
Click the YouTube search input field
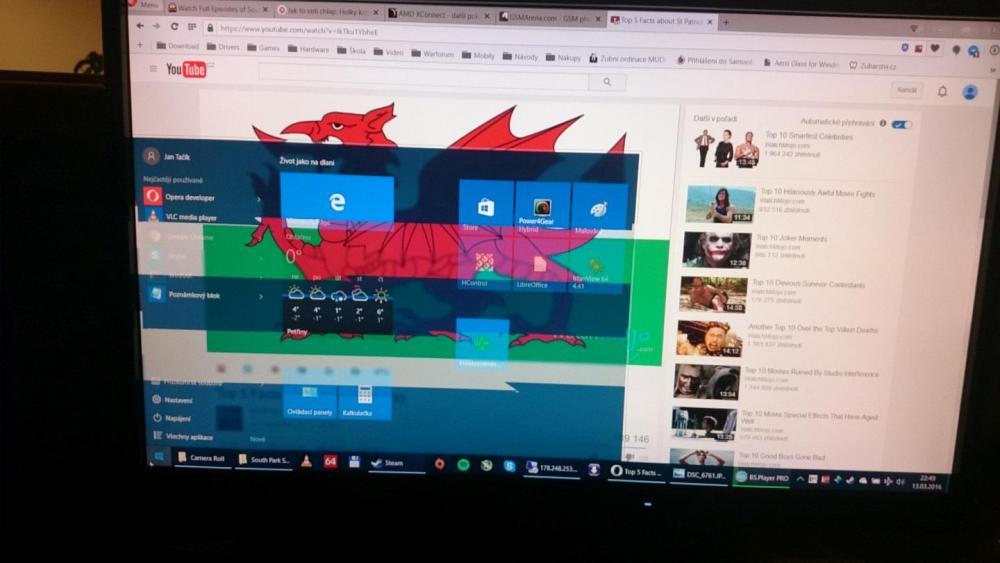[x=423, y=78]
